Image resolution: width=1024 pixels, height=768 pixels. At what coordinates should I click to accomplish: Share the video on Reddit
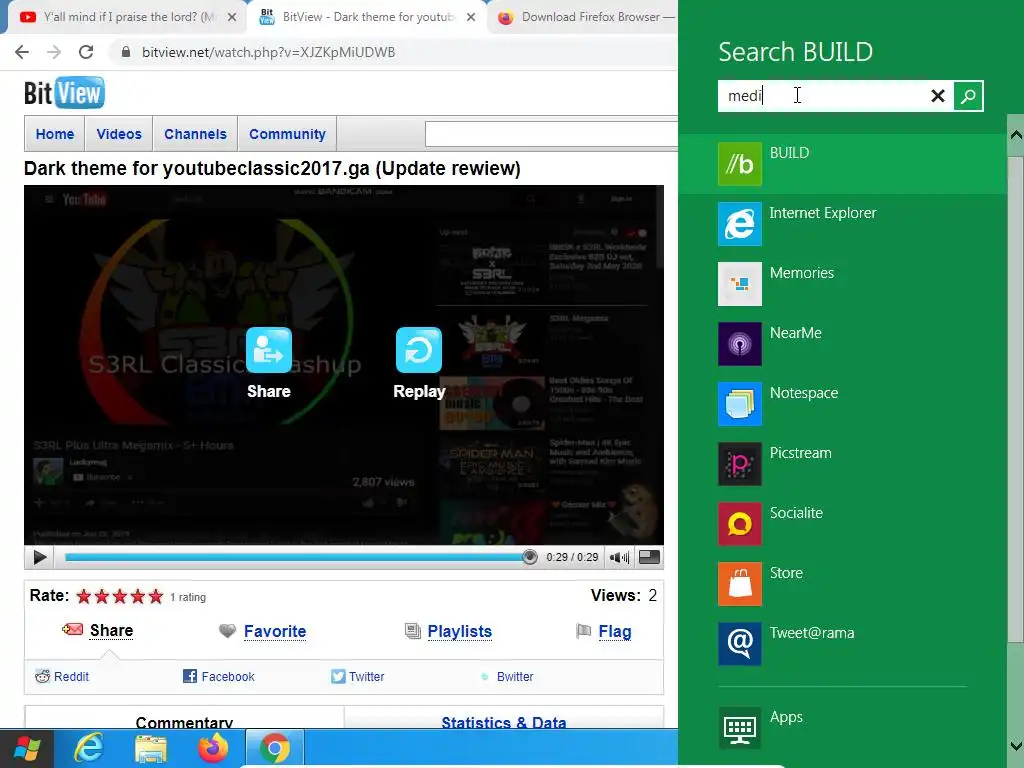coord(62,677)
